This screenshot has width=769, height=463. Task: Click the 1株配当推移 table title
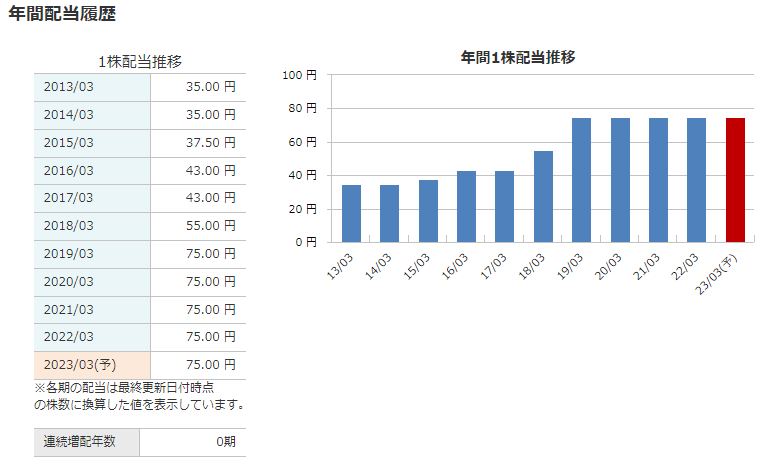click(x=140, y=62)
